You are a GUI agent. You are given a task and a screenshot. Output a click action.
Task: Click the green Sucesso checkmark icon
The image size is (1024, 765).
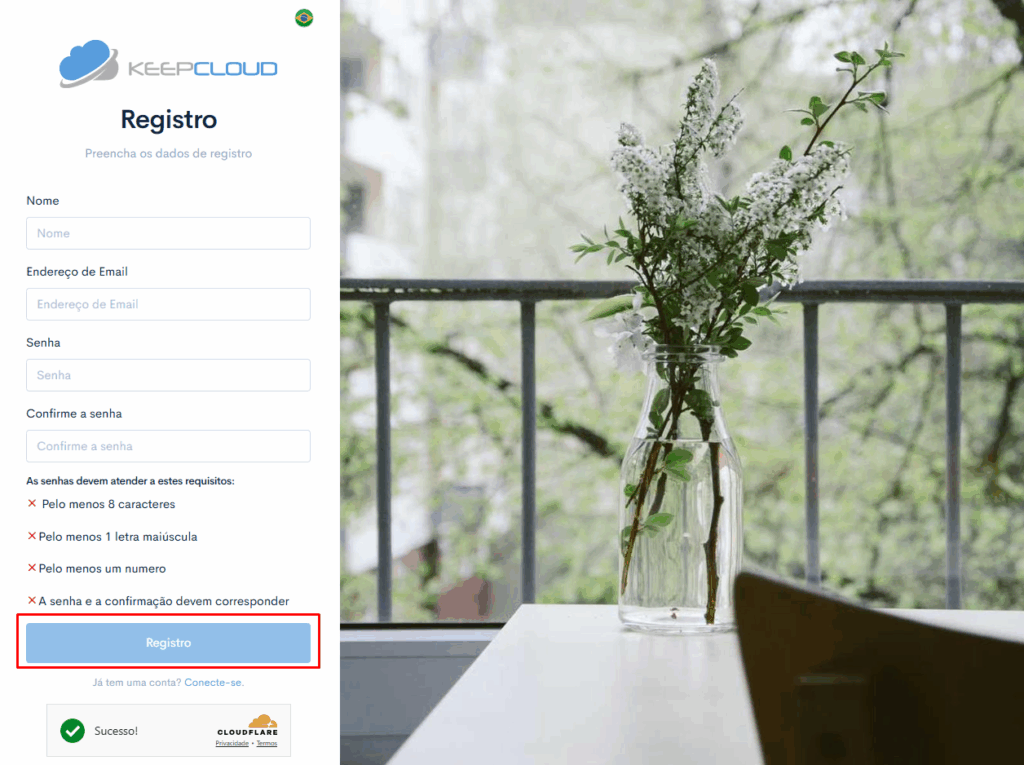(x=72, y=730)
